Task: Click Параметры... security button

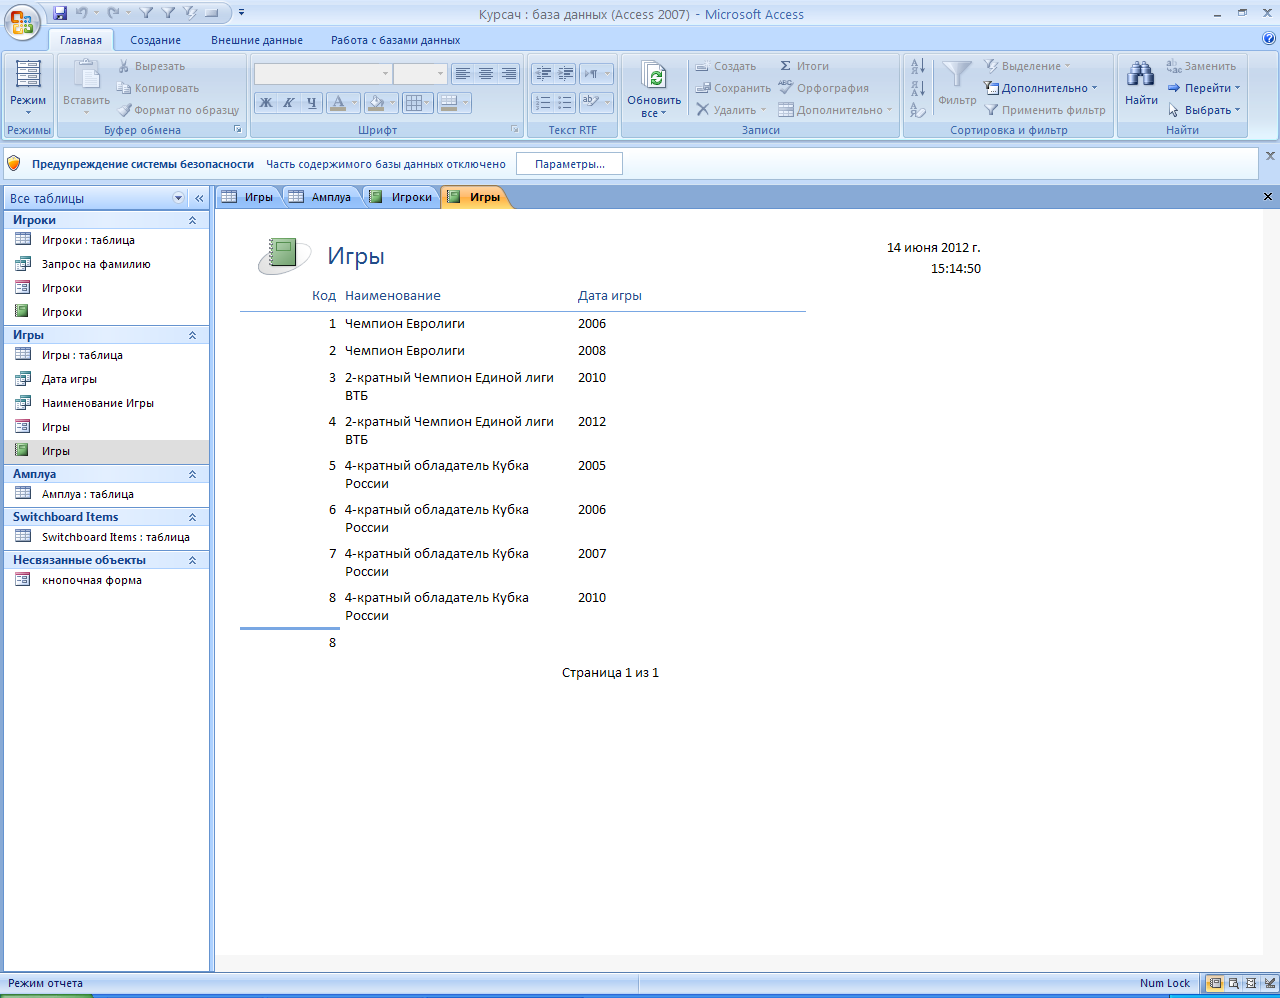Action: (x=569, y=164)
